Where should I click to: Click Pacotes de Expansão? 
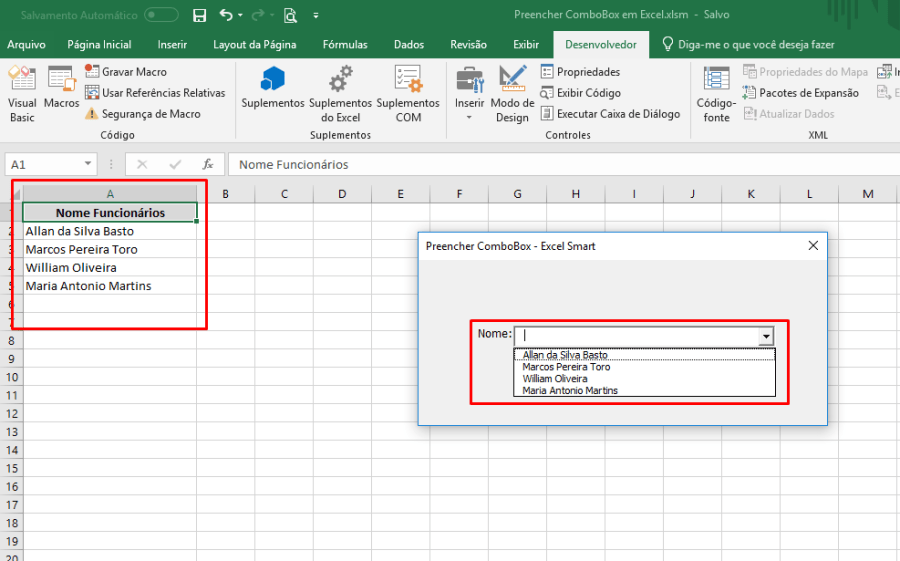801,92
